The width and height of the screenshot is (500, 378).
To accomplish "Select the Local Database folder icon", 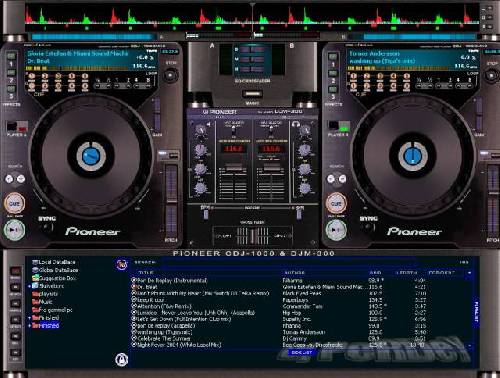I will pos(35,262).
